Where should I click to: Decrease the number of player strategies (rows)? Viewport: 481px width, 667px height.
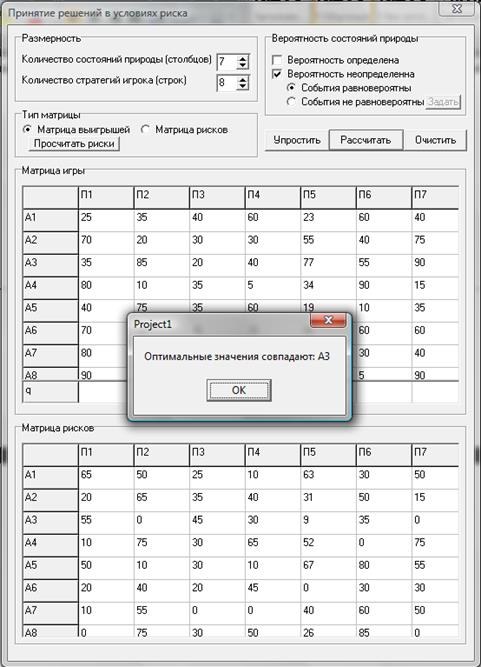[x=242, y=86]
